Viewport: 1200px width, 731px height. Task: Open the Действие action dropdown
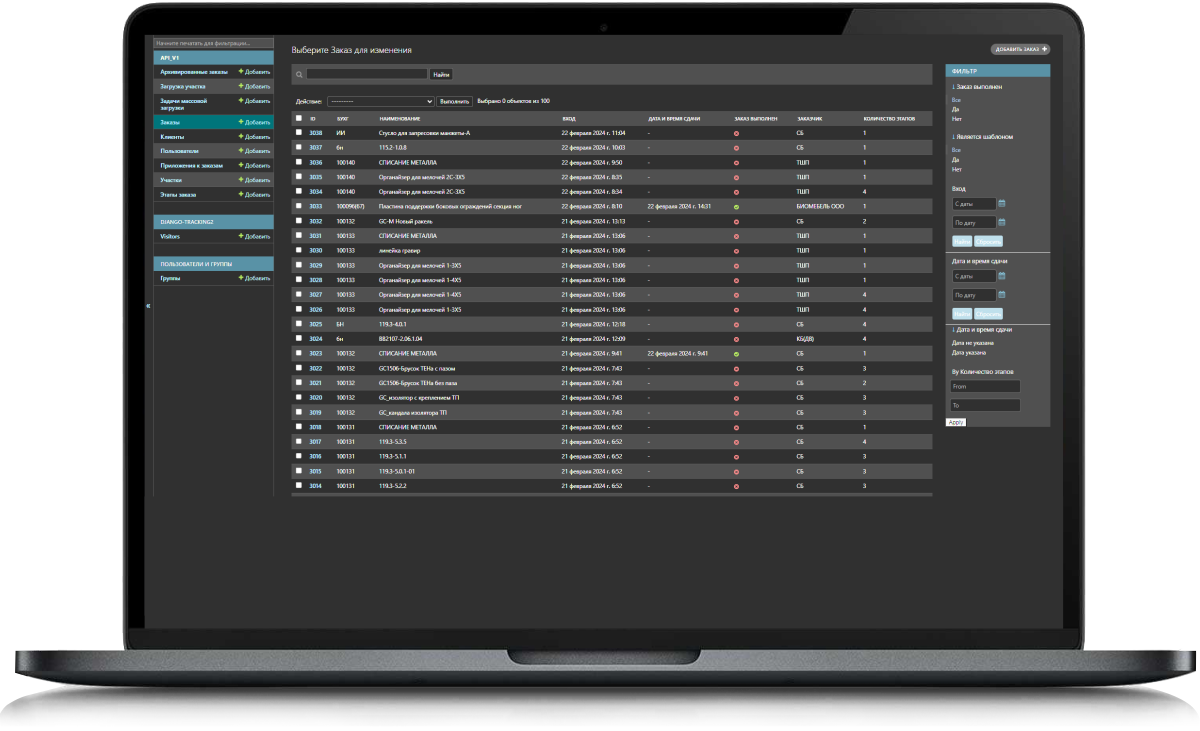[x=380, y=101]
